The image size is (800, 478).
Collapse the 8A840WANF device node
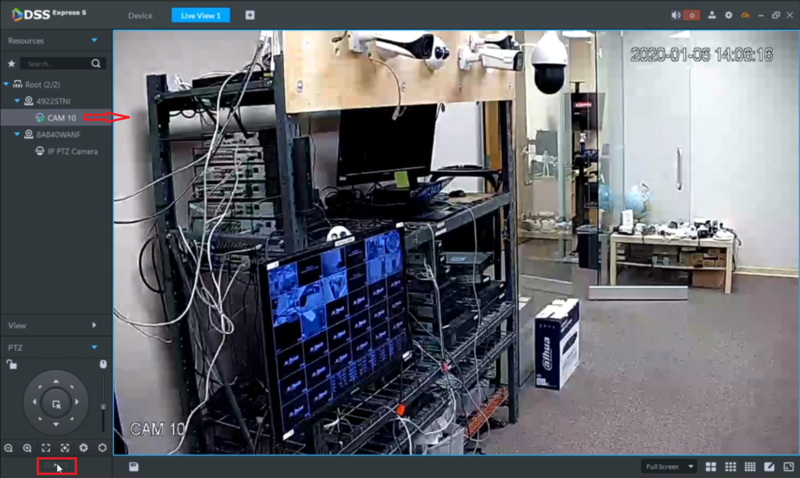[17, 134]
